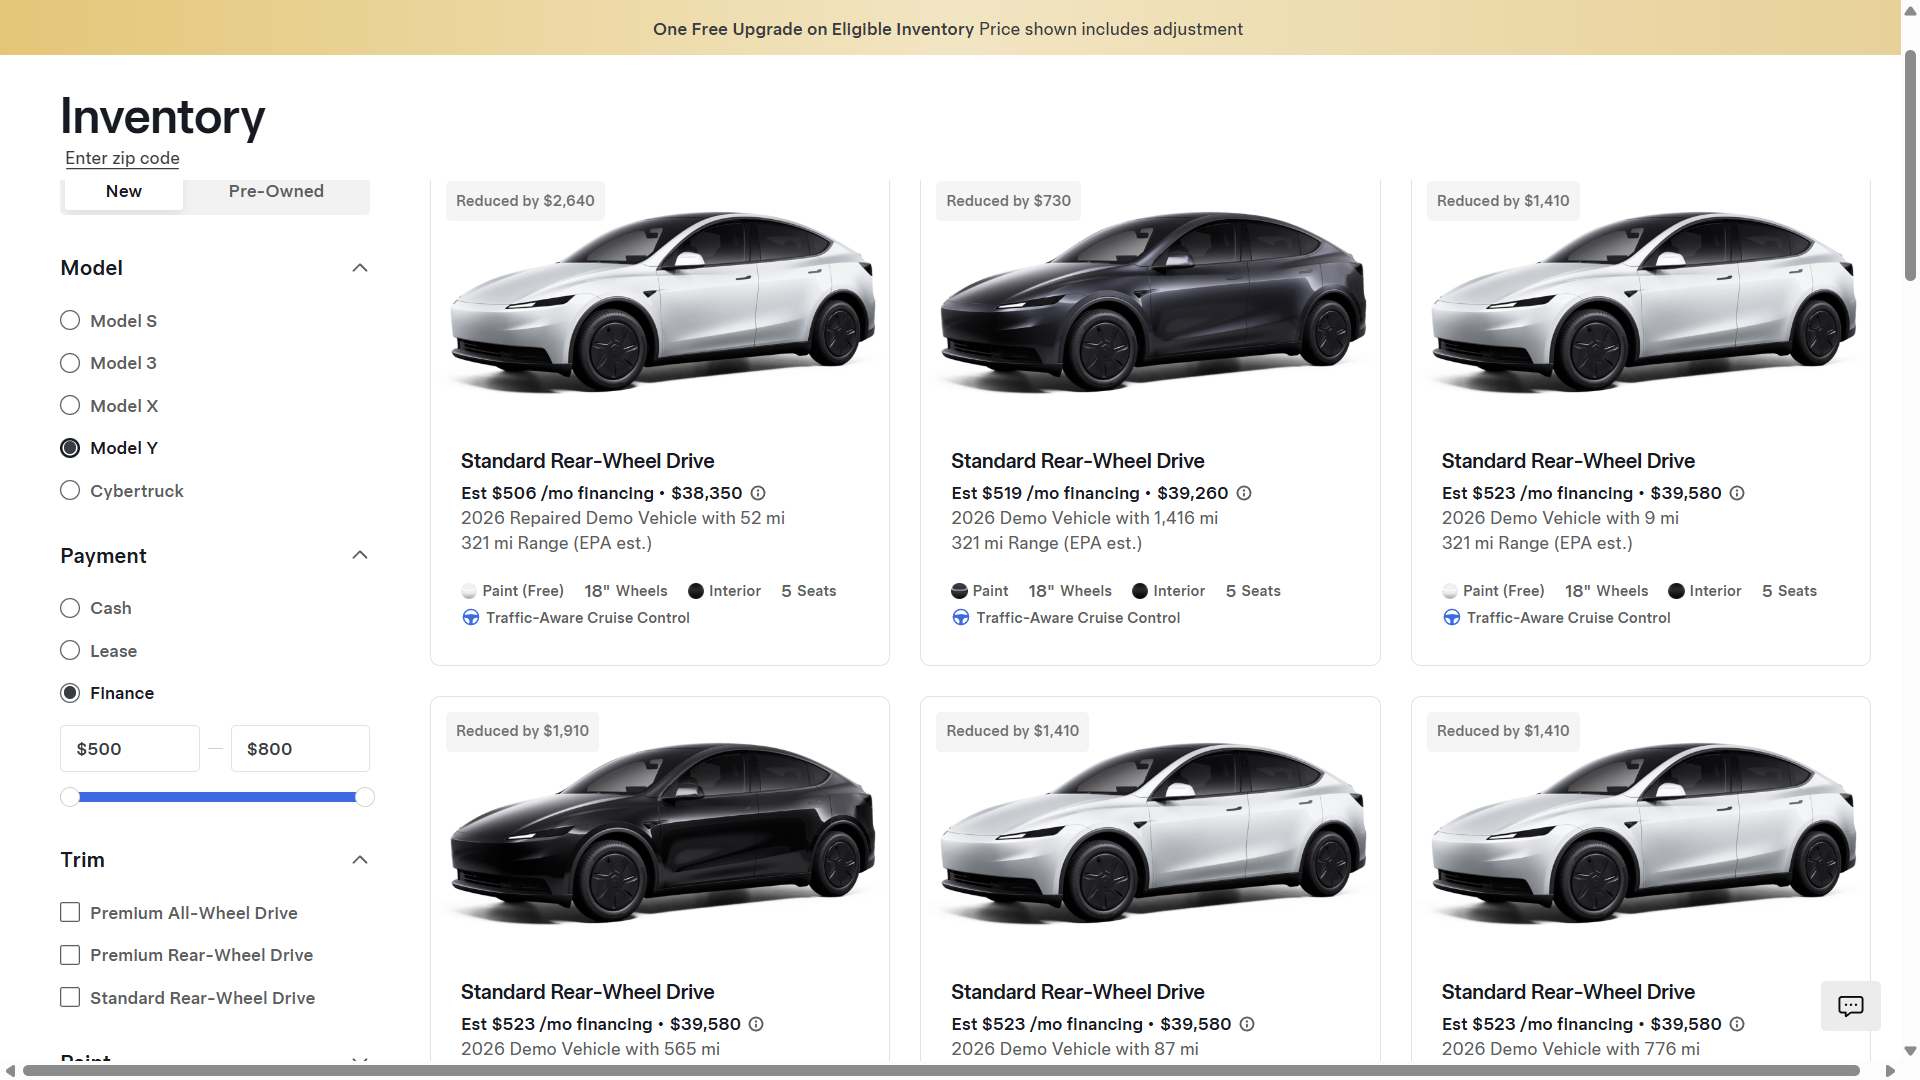
Task: Collapse the Payment filter section
Action: [x=360, y=555]
